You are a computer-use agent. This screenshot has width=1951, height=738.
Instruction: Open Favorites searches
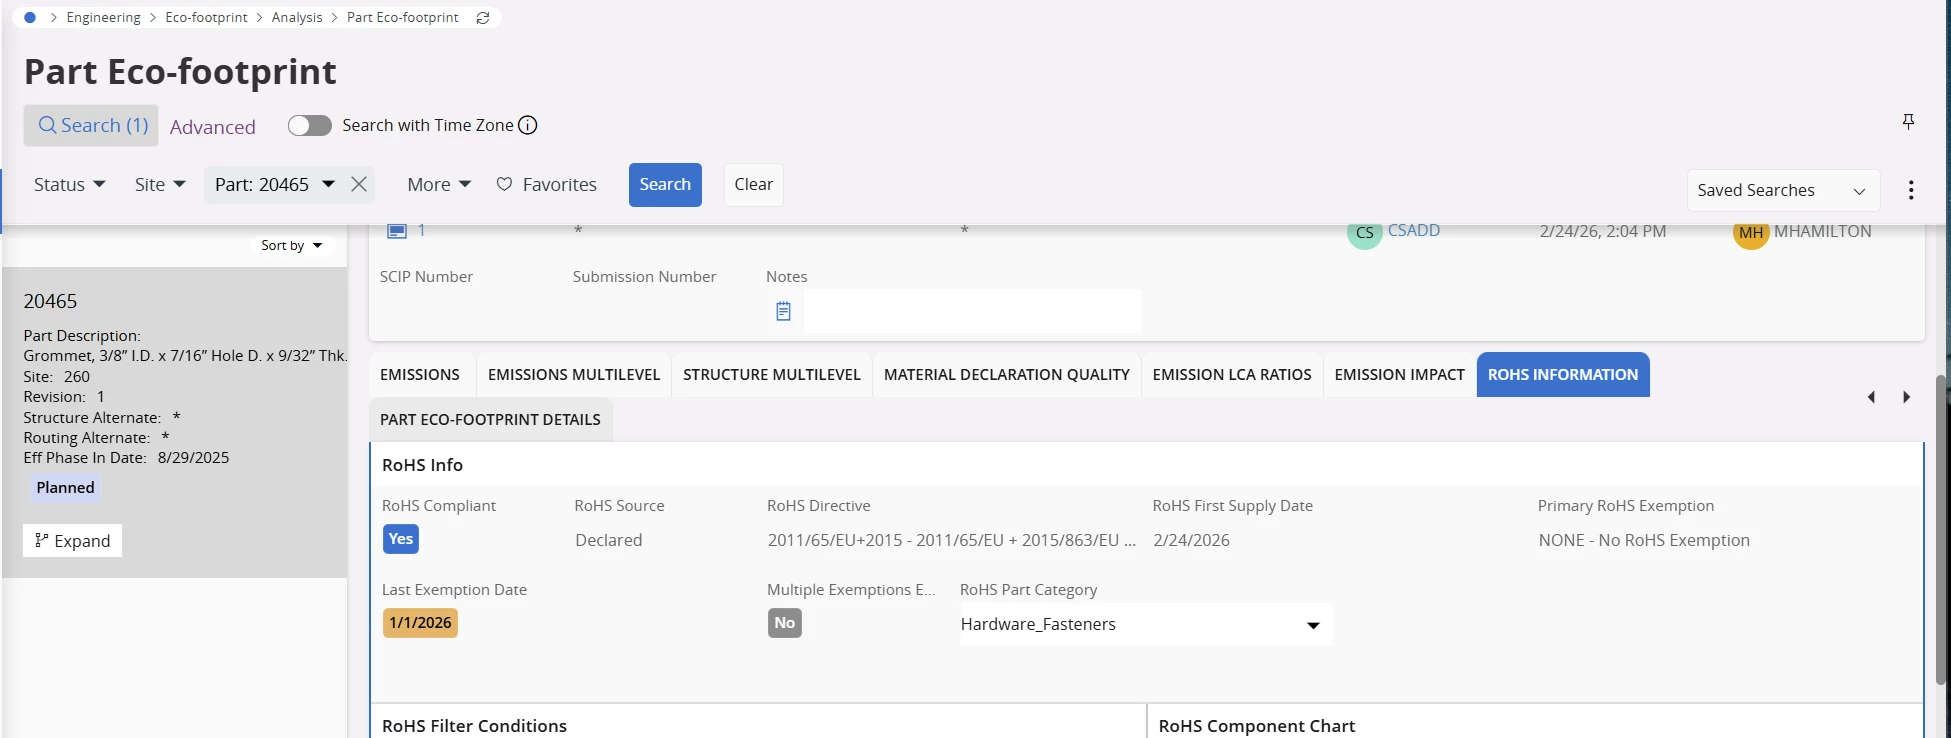click(x=547, y=185)
